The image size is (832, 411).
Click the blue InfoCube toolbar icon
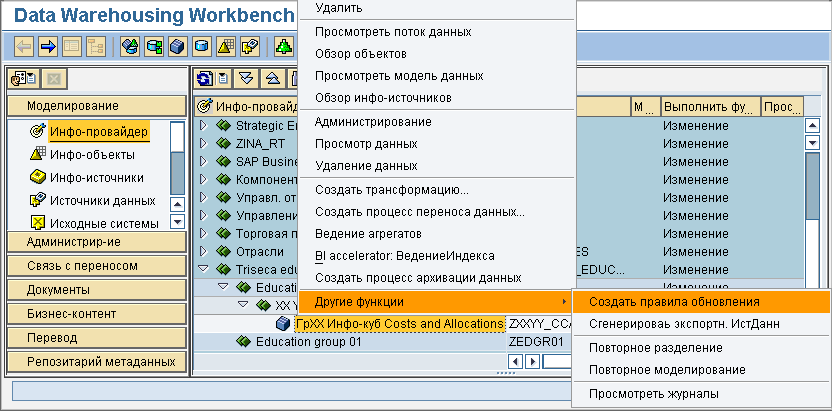pos(178,46)
